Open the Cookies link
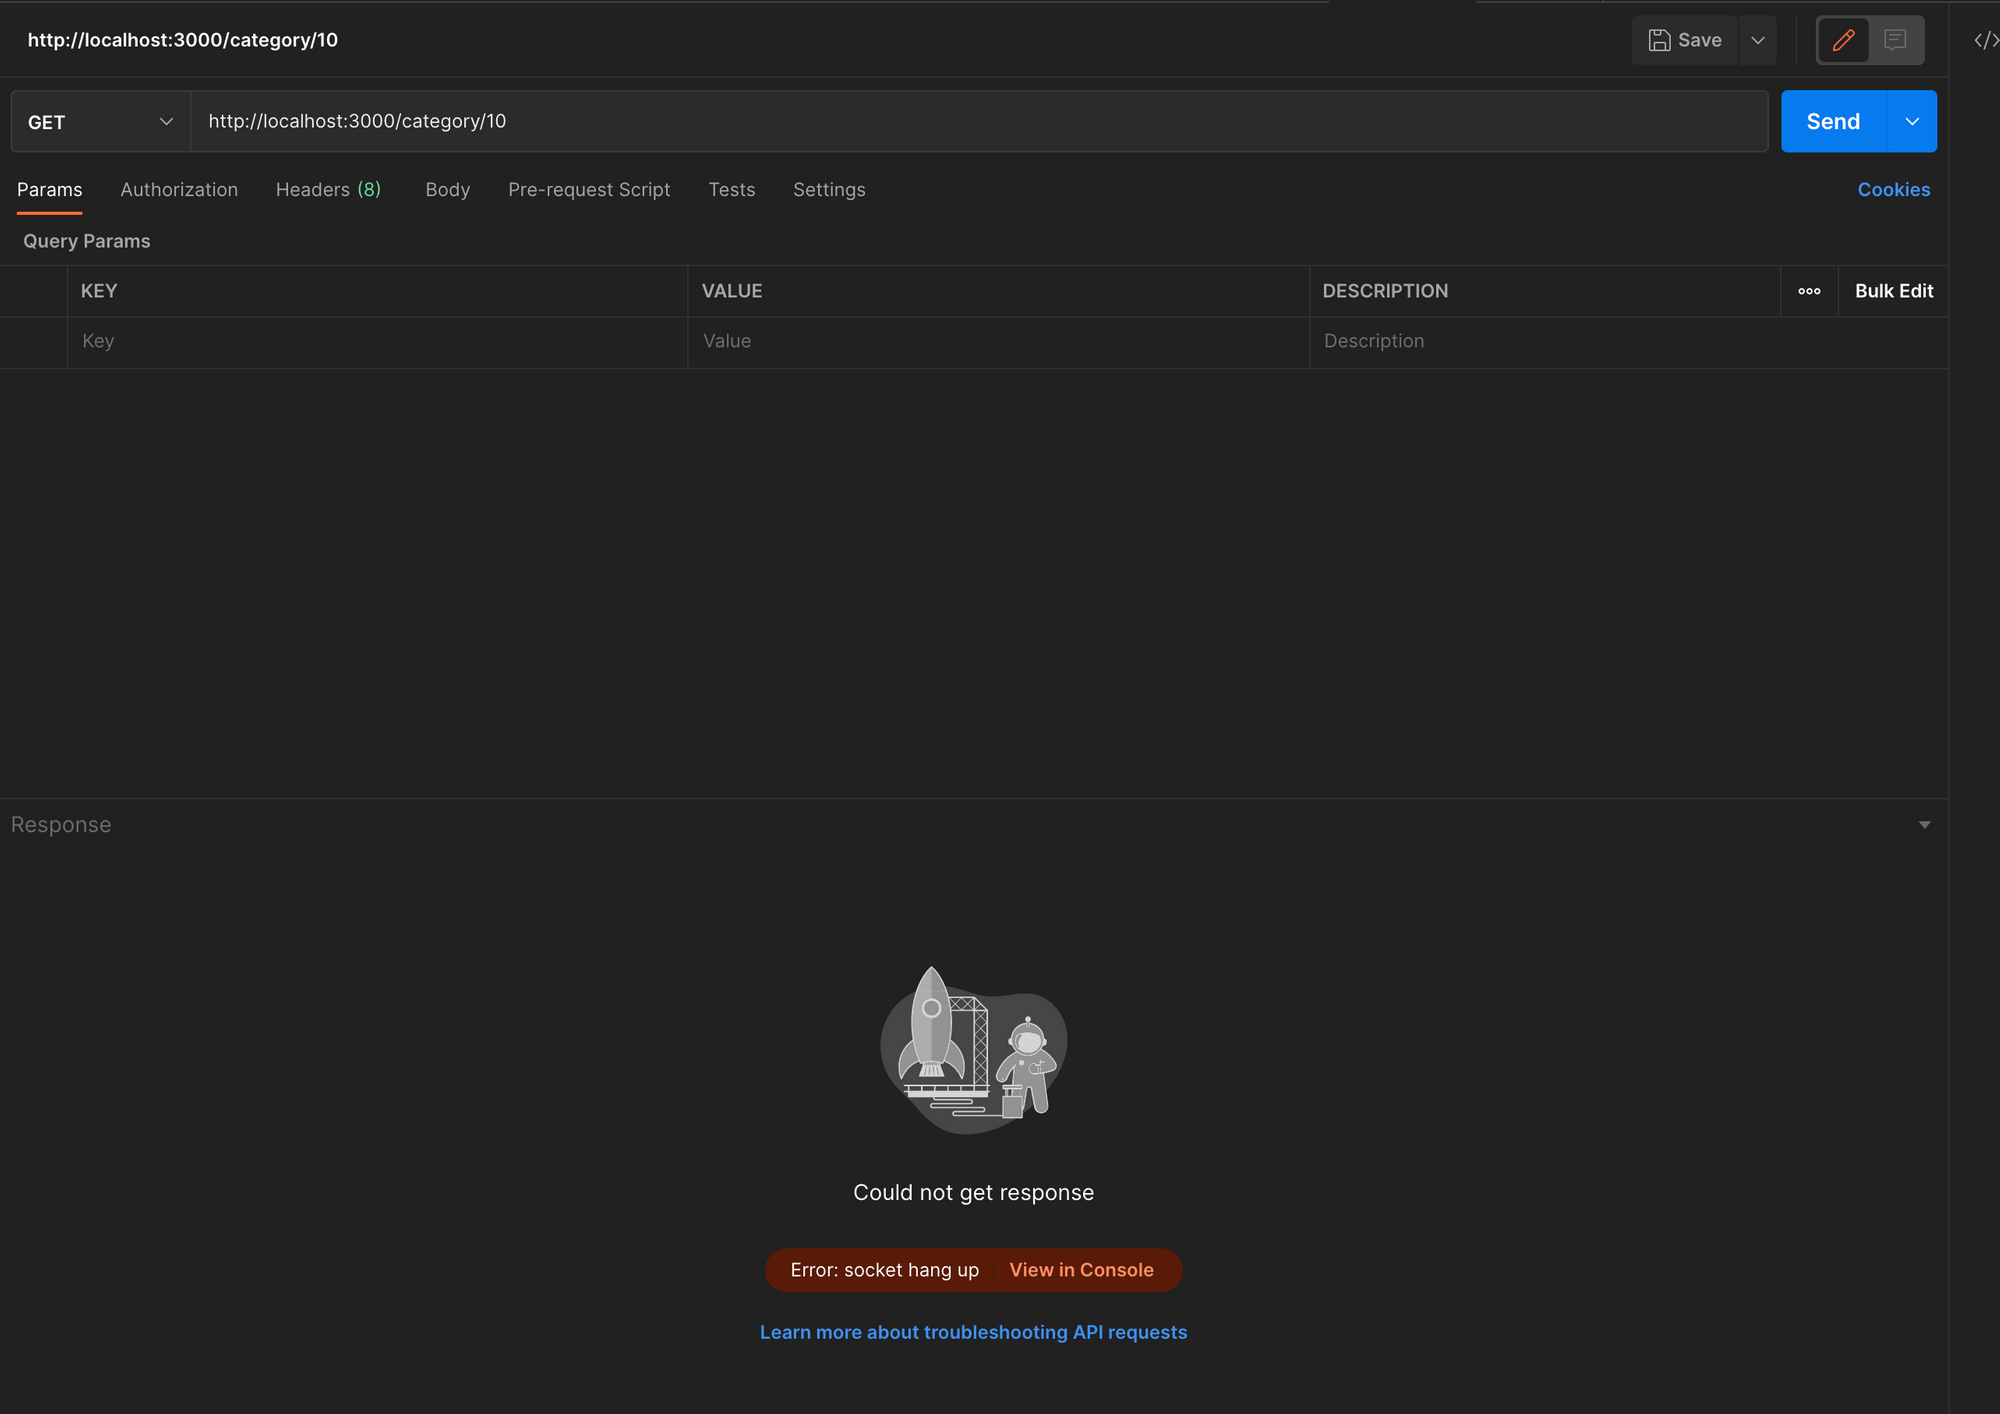Image resolution: width=2000 pixels, height=1414 pixels. [x=1893, y=190]
